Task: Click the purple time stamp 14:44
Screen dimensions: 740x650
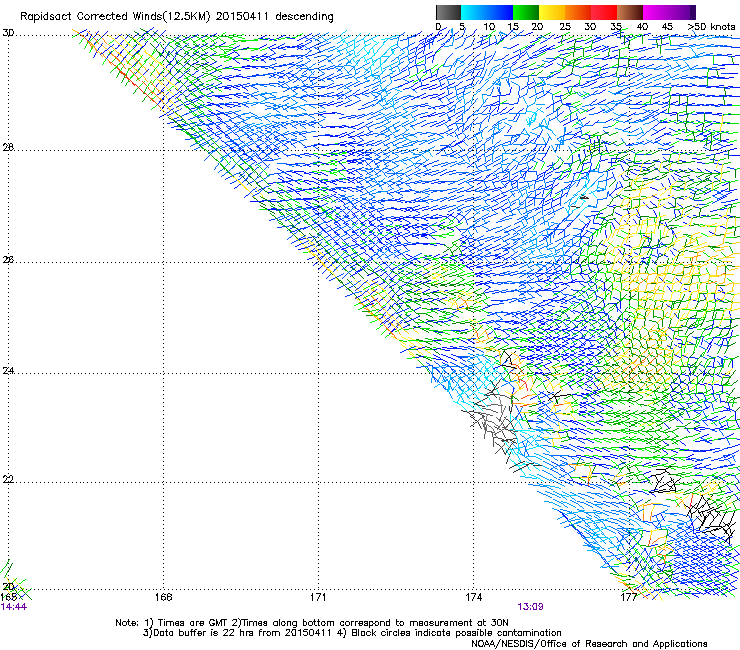Action: [x=14, y=607]
